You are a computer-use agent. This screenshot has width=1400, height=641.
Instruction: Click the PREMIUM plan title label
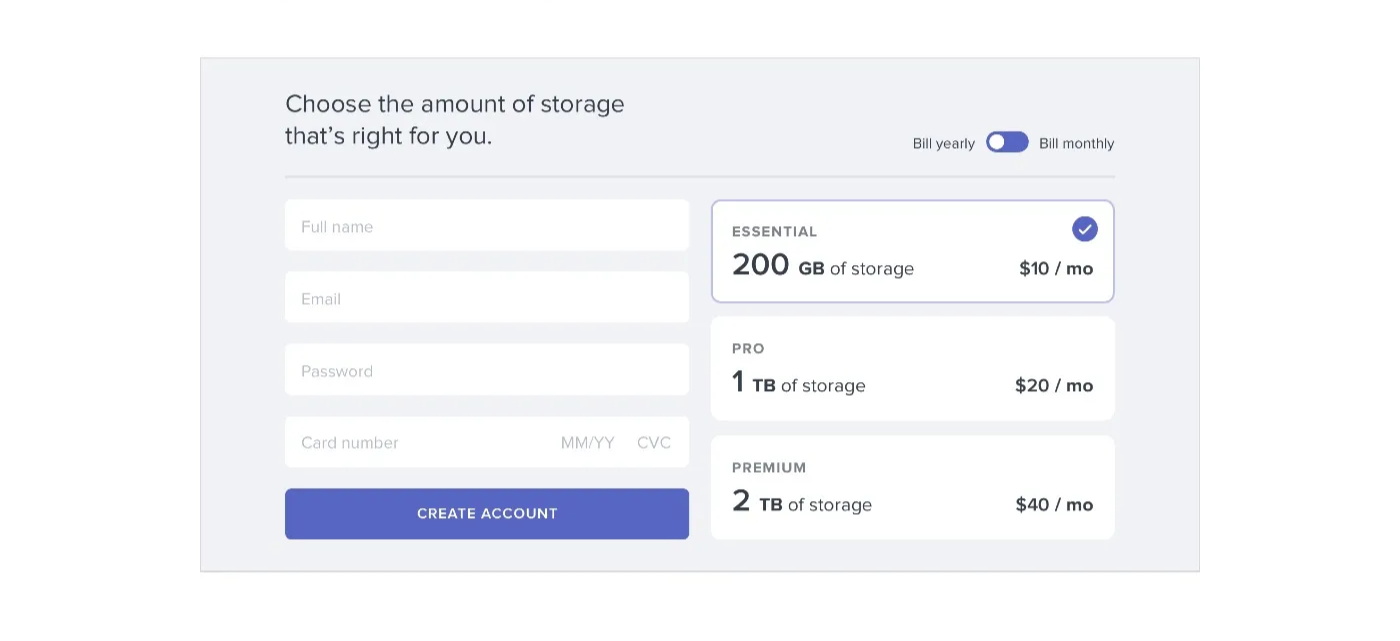tap(768, 467)
